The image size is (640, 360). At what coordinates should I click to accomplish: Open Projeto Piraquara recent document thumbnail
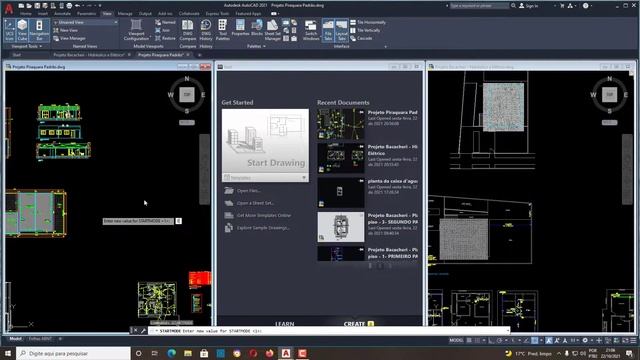[x=341, y=124]
